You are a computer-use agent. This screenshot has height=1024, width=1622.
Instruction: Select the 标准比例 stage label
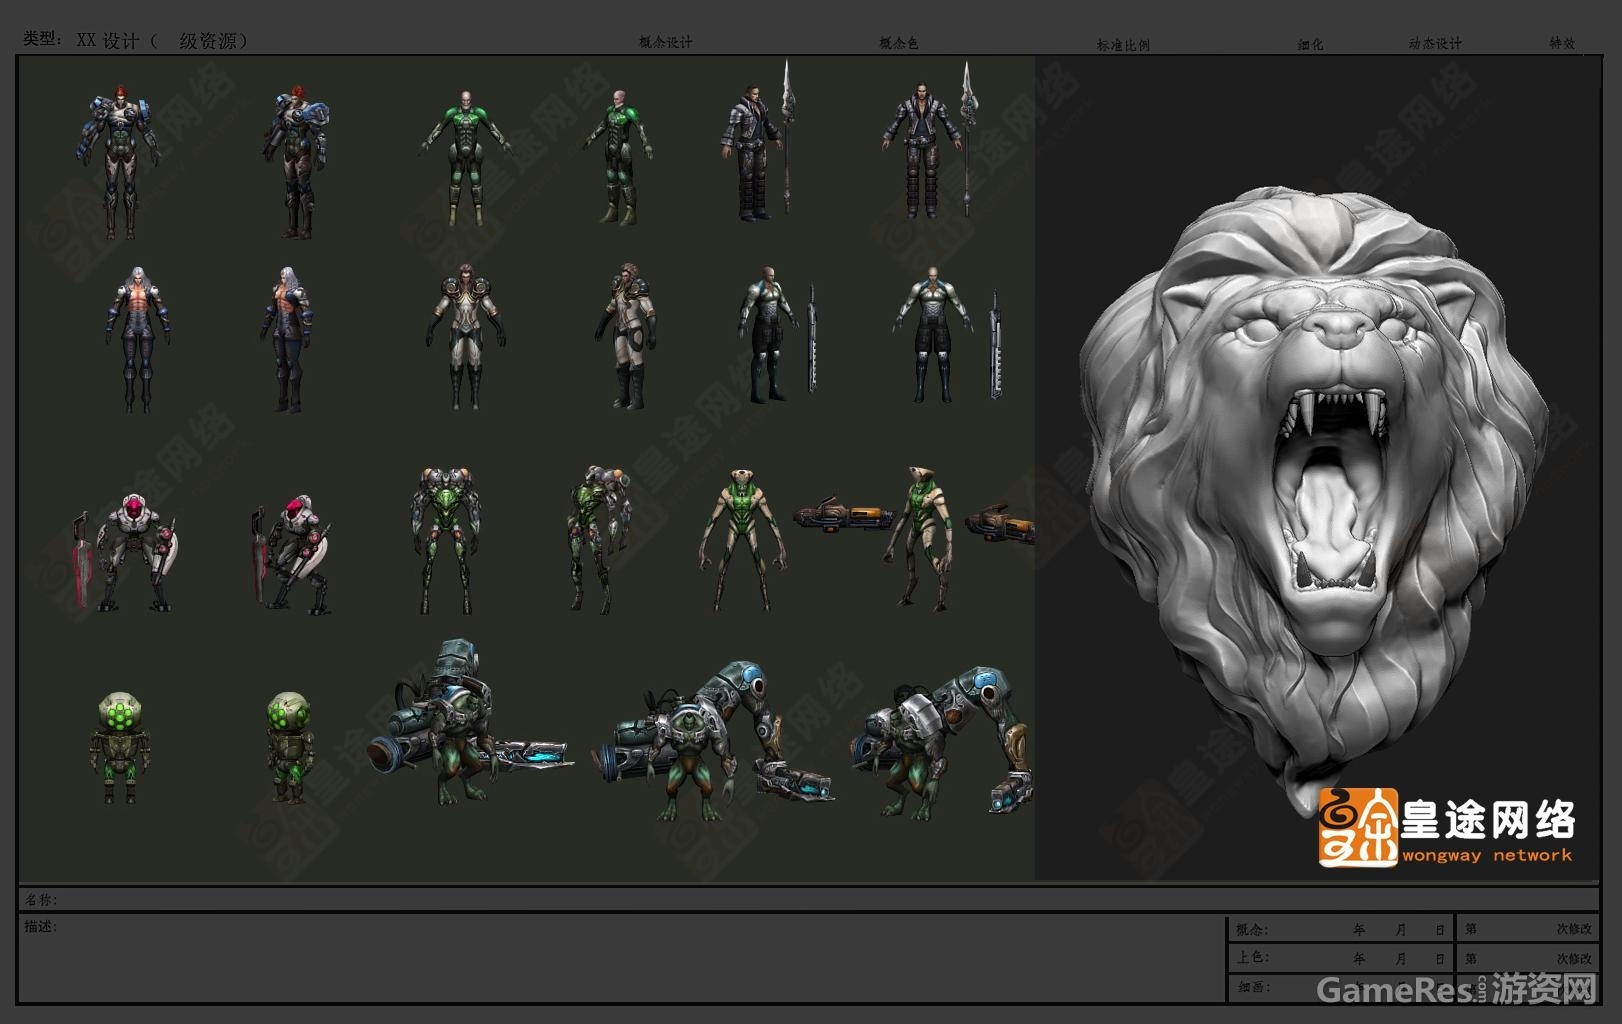[1123, 45]
